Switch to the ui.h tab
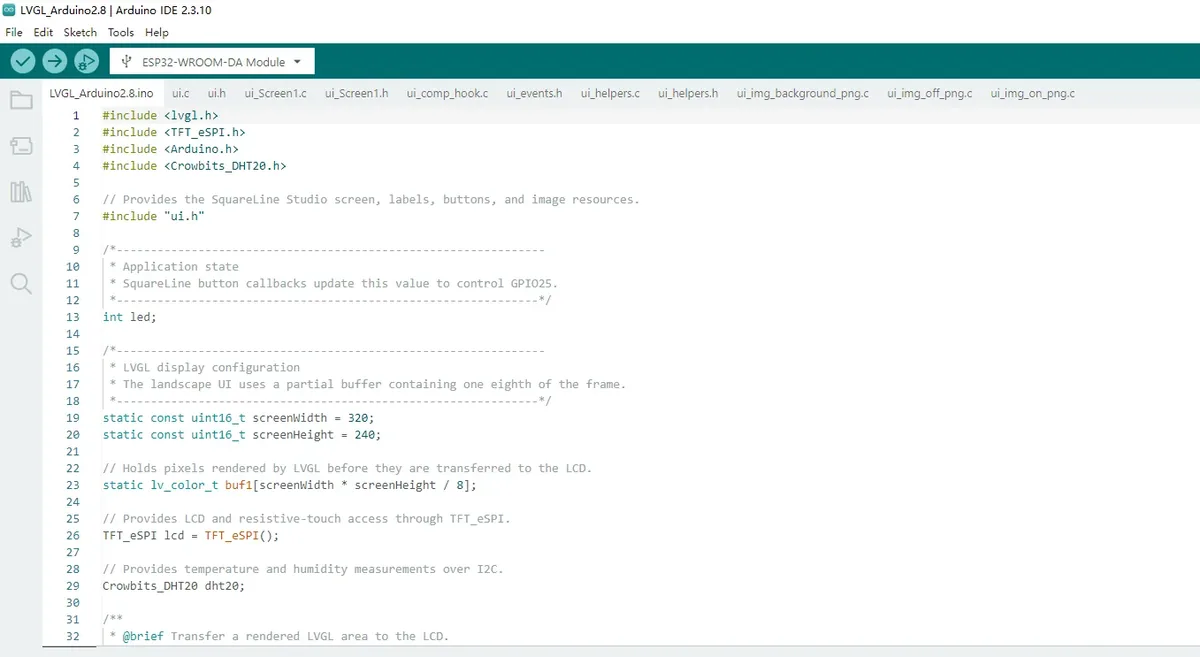The image size is (1200, 657). pos(217,93)
